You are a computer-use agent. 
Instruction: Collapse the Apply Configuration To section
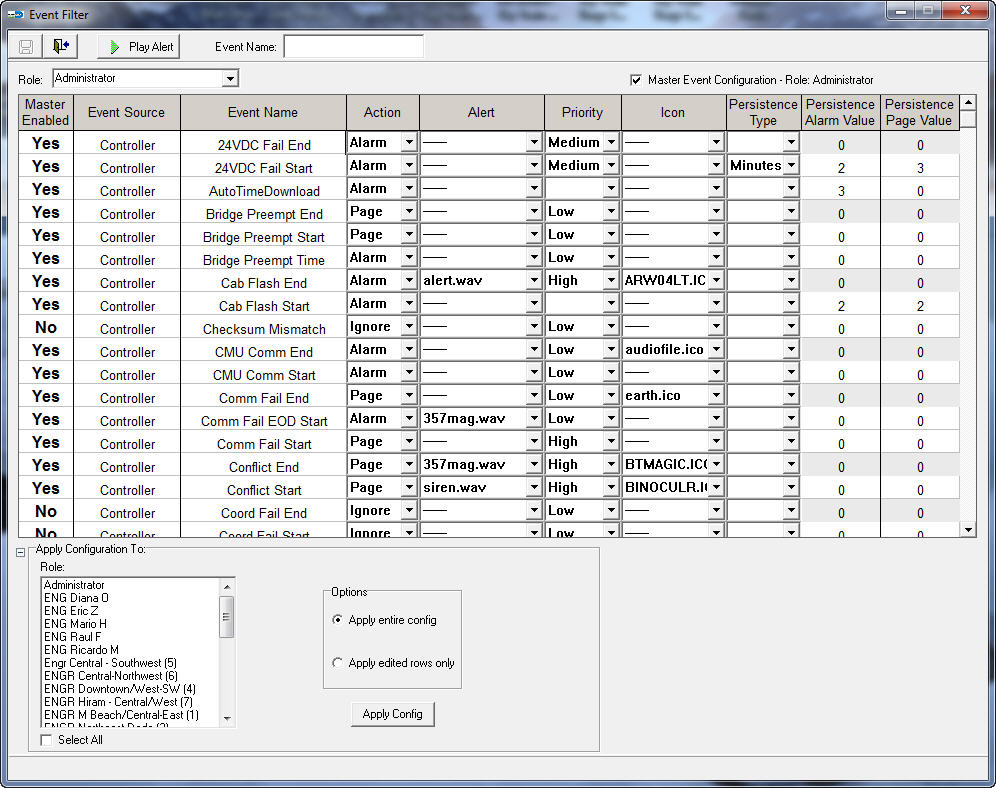tap(21, 552)
